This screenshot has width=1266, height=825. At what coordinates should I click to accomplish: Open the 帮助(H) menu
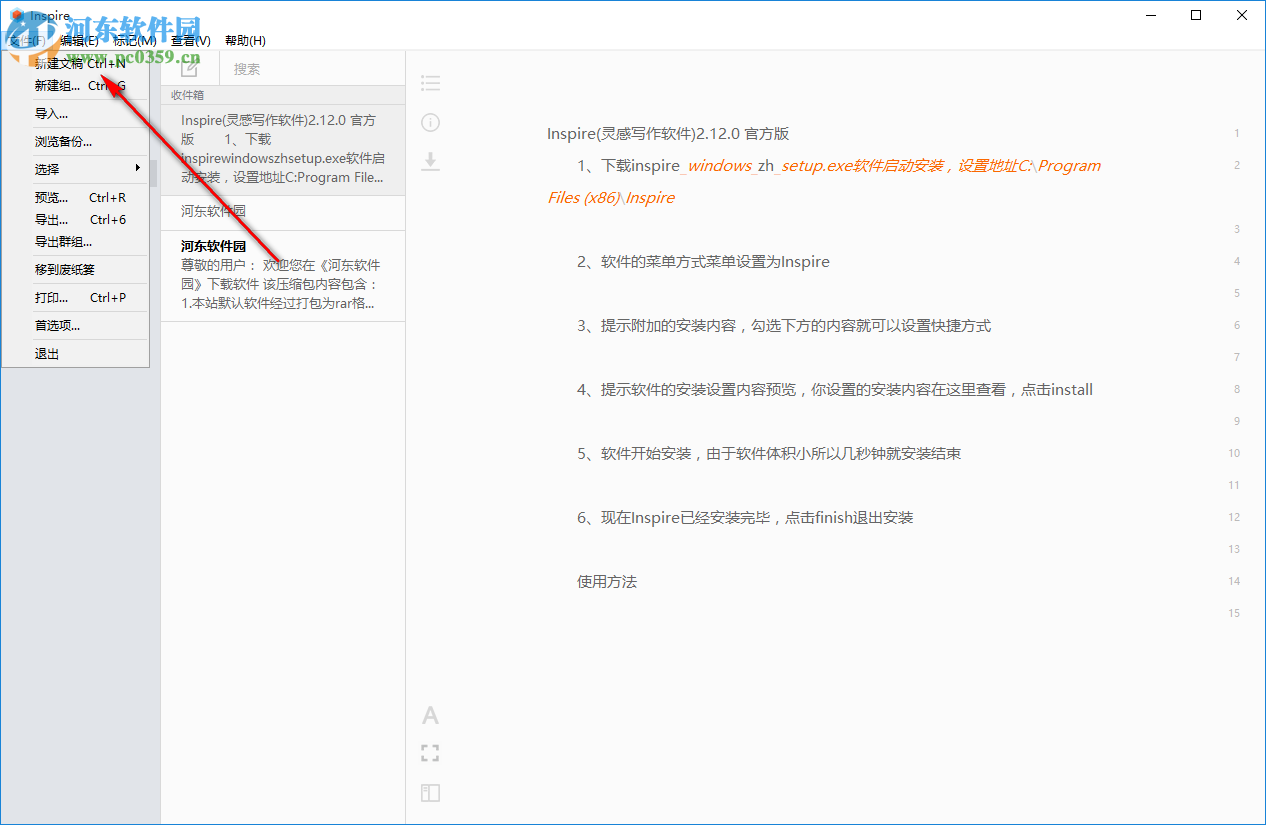(x=245, y=41)
